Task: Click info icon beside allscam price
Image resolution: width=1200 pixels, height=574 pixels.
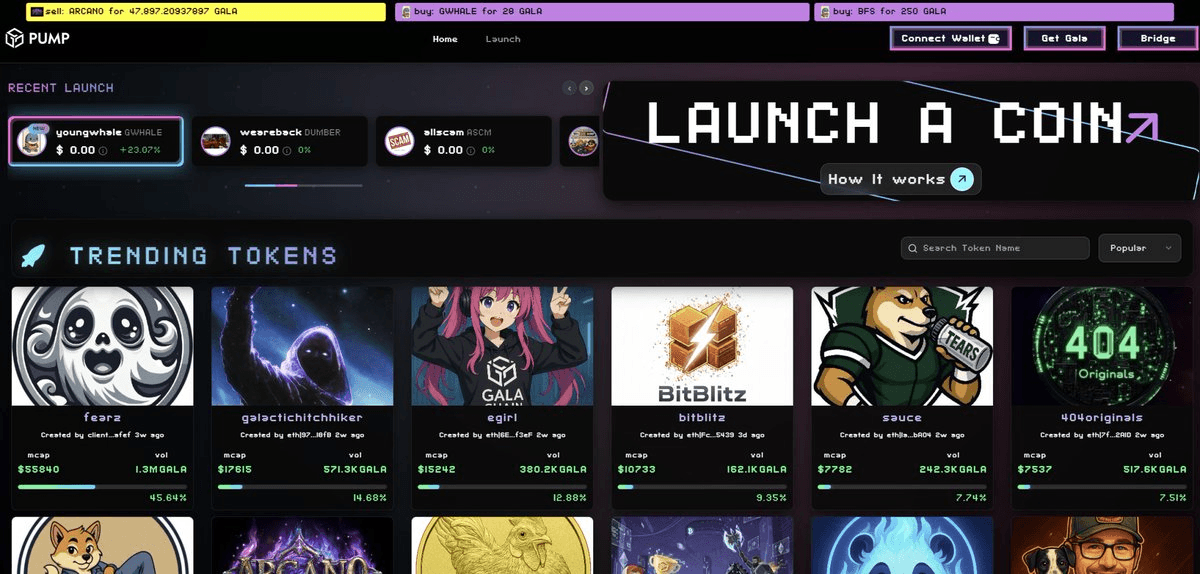Action: point(472,151)
